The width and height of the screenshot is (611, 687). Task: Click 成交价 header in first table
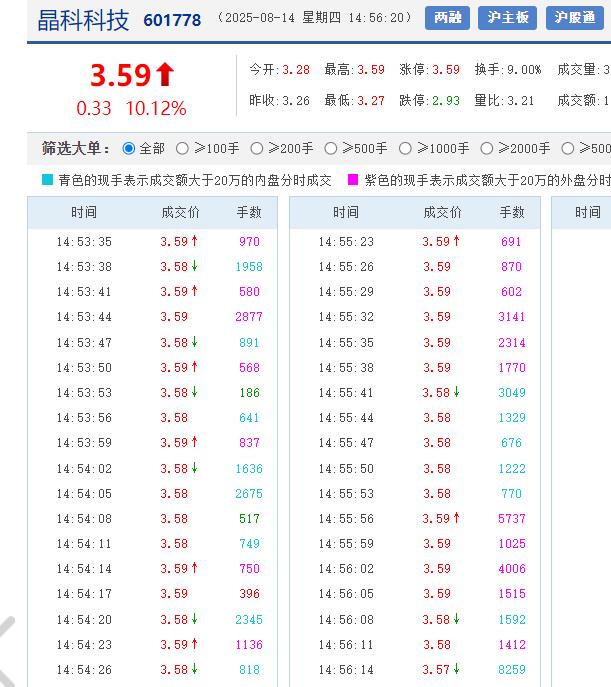(x=180, y=212)
